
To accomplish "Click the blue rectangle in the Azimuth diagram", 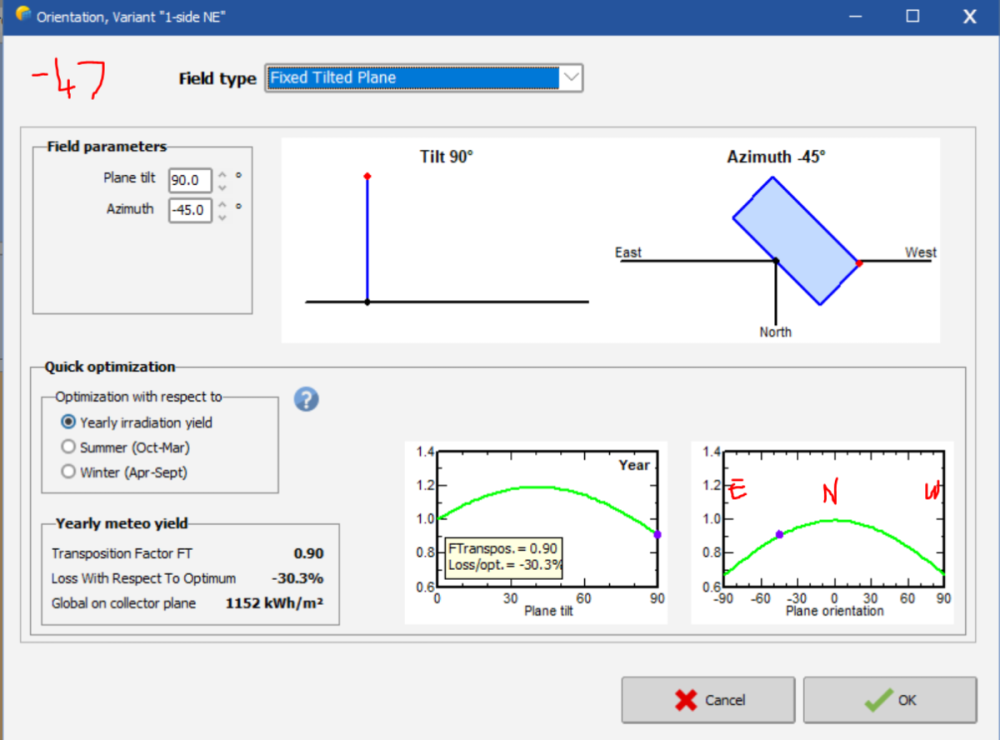I will point(796,241).
